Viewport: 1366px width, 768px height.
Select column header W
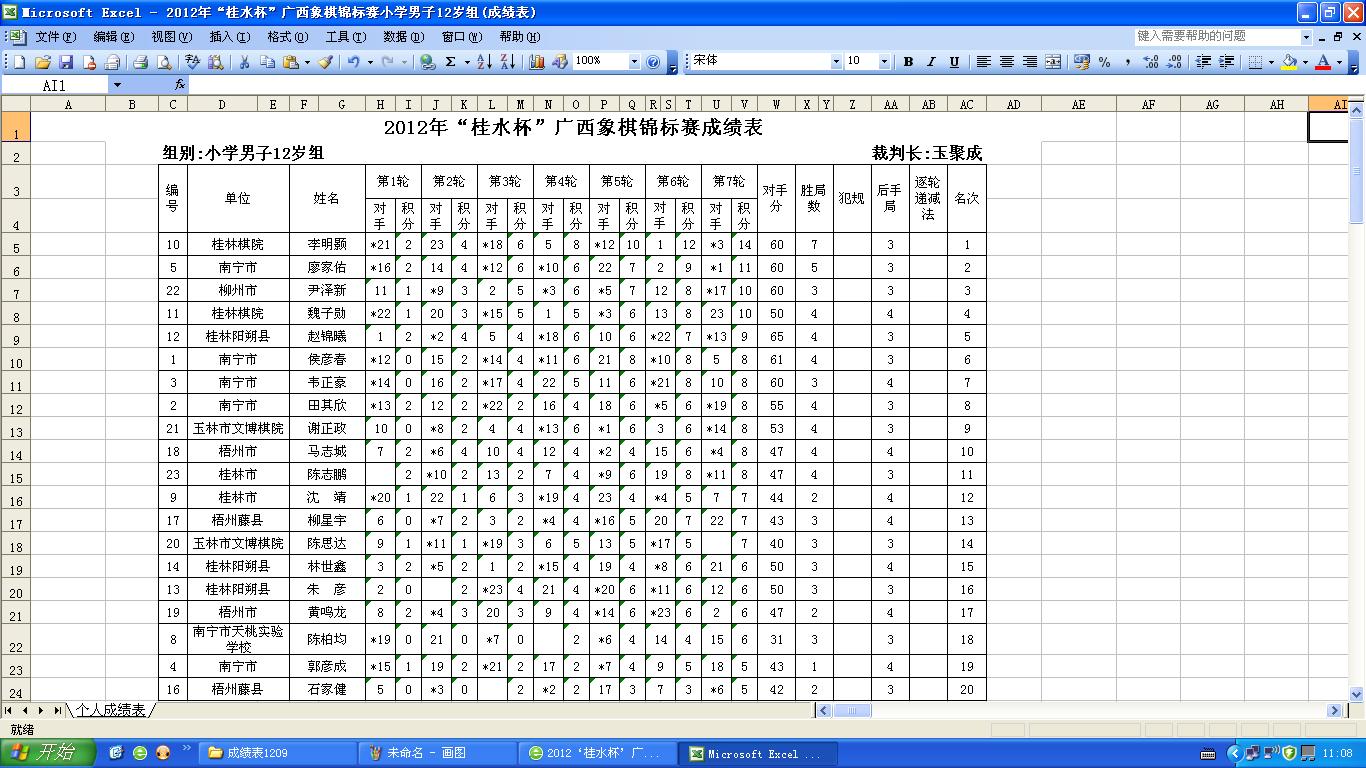coord(776,104)
